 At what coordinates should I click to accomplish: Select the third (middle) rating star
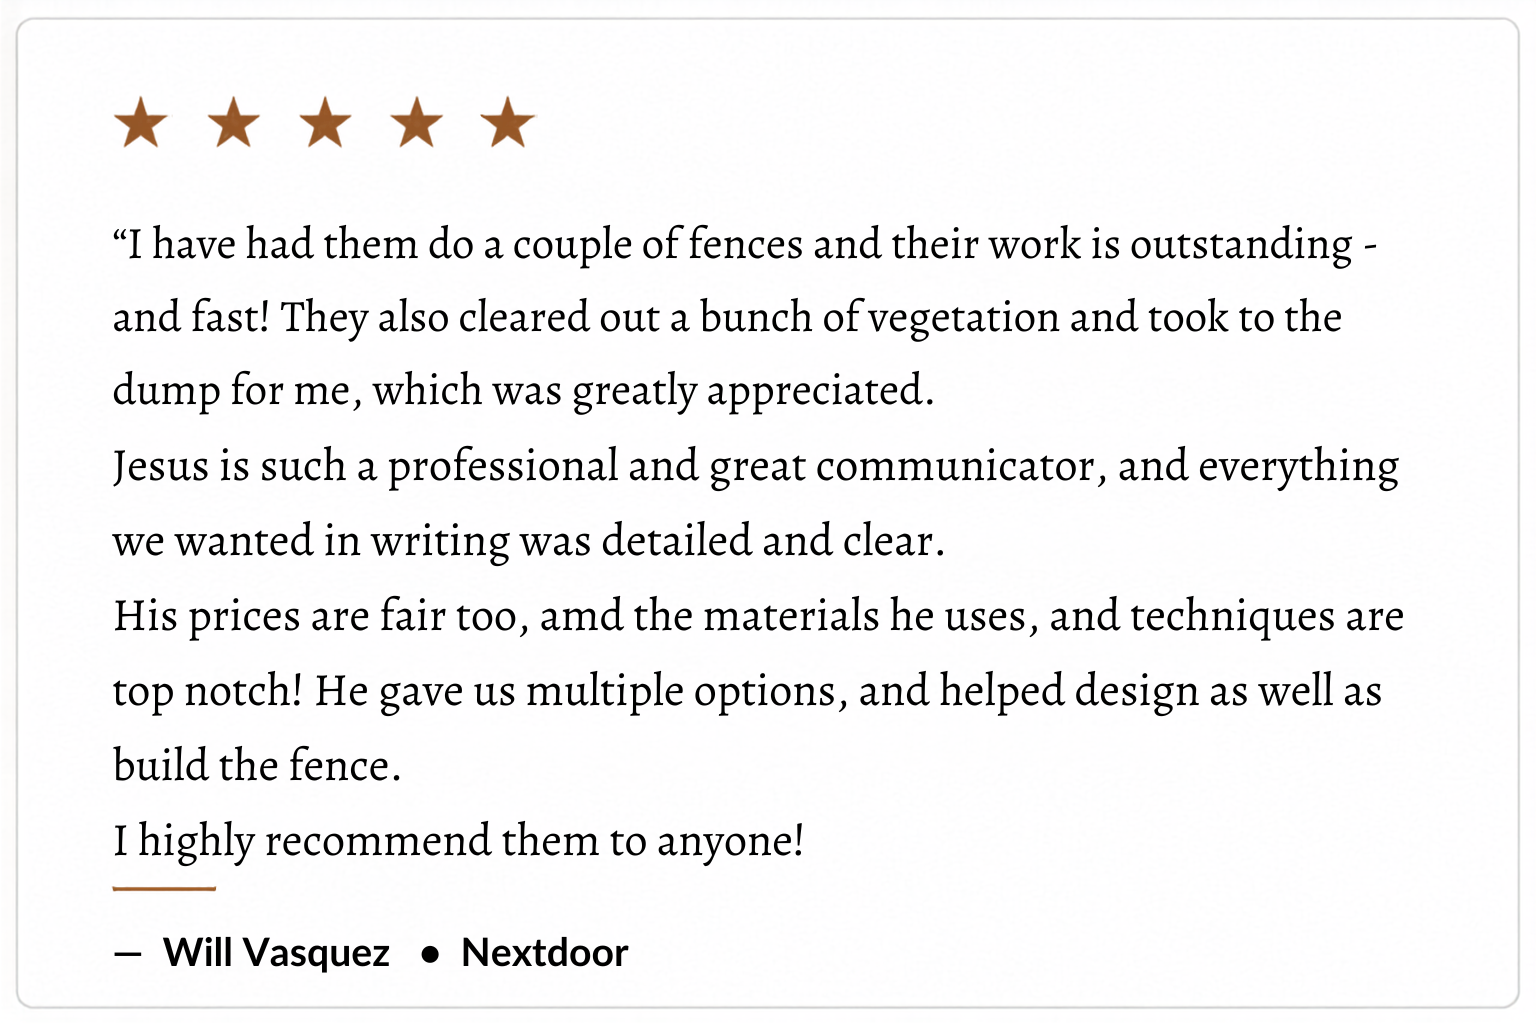tap(325, 123)
